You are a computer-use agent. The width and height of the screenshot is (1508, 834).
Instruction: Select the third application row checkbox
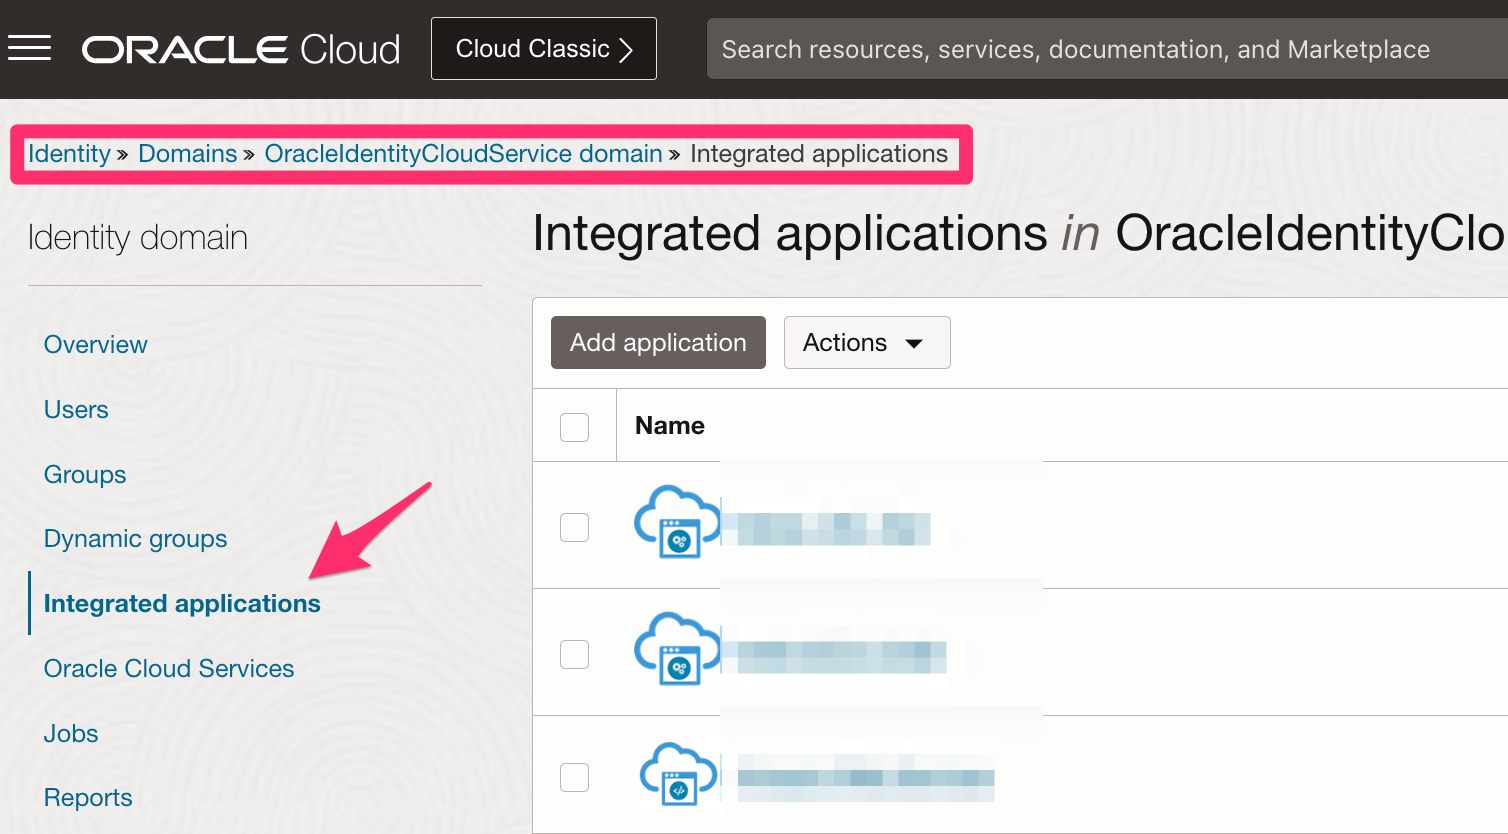click(574, 777)
